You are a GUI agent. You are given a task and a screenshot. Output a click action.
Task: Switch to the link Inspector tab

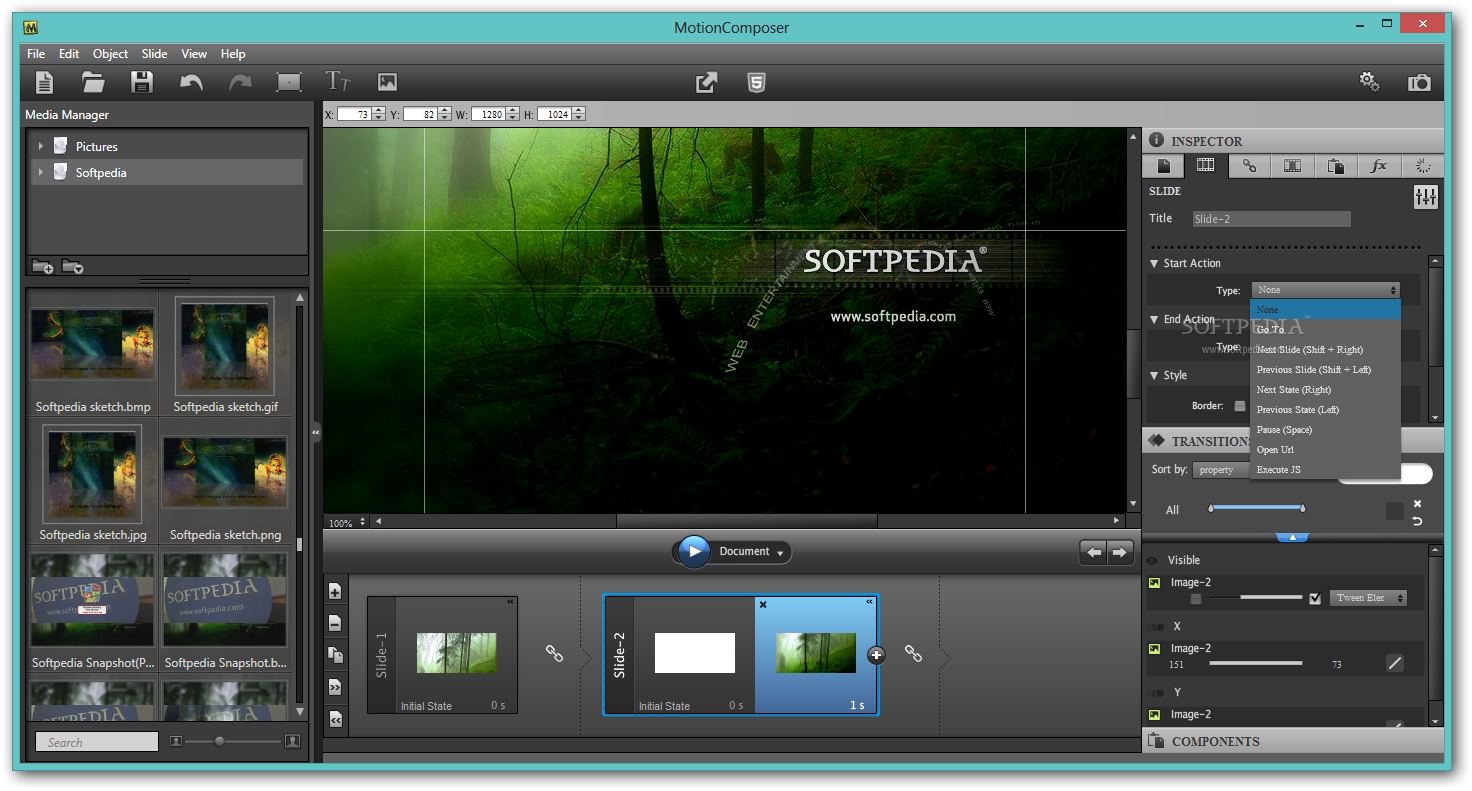pos(1249,166)
